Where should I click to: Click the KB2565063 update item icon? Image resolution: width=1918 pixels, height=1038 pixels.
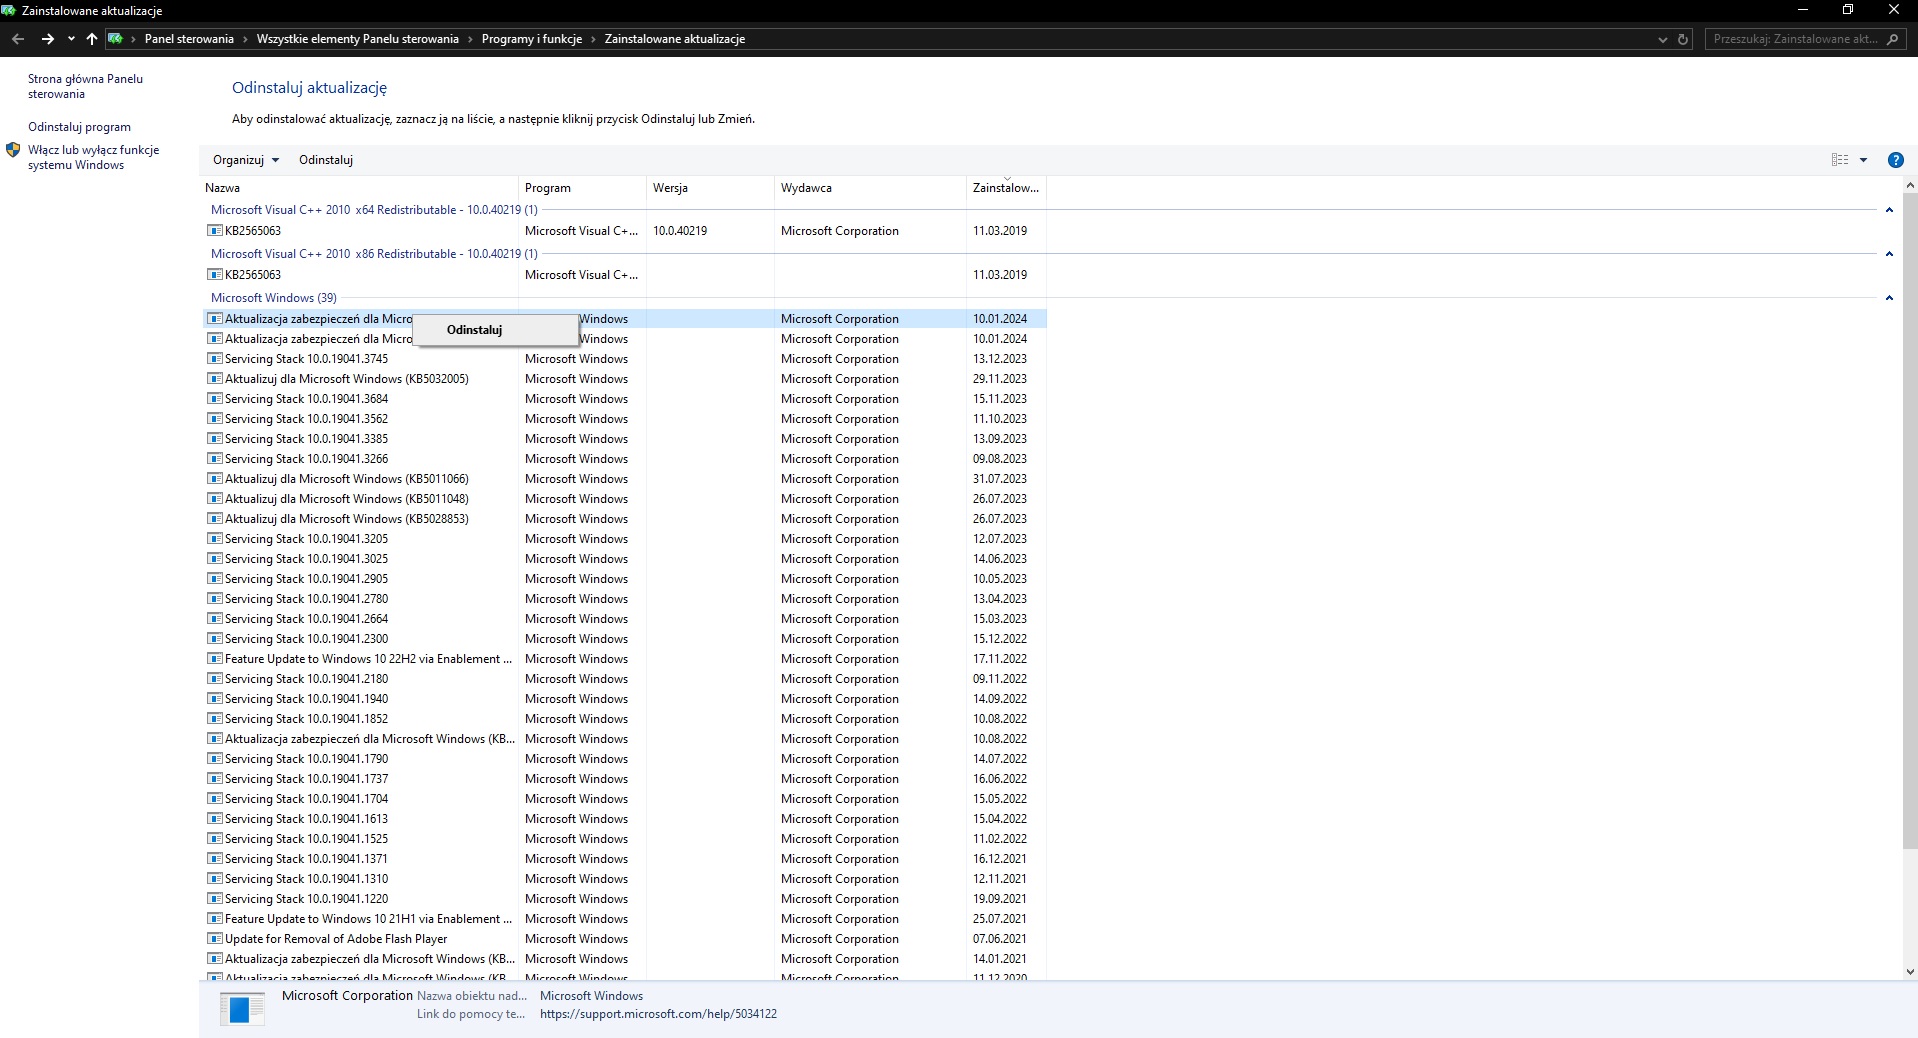coord(214,230)
